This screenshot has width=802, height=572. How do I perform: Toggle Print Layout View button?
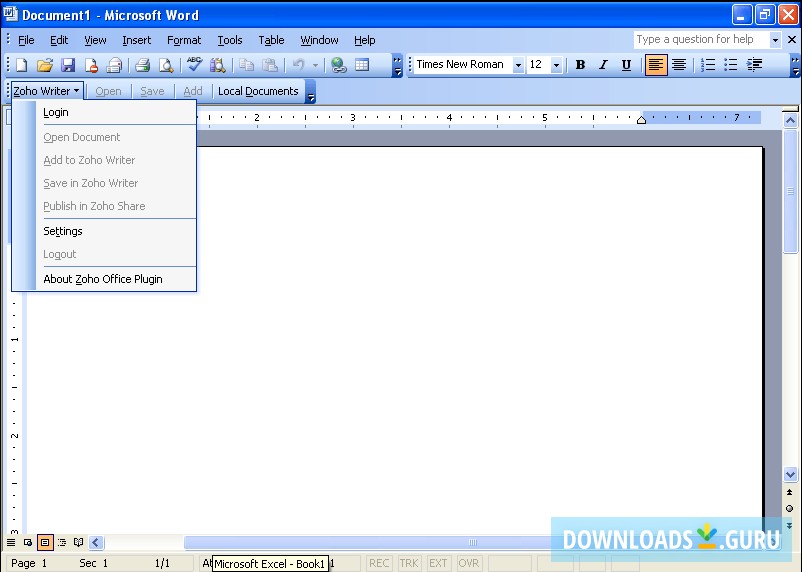point(44,542)
